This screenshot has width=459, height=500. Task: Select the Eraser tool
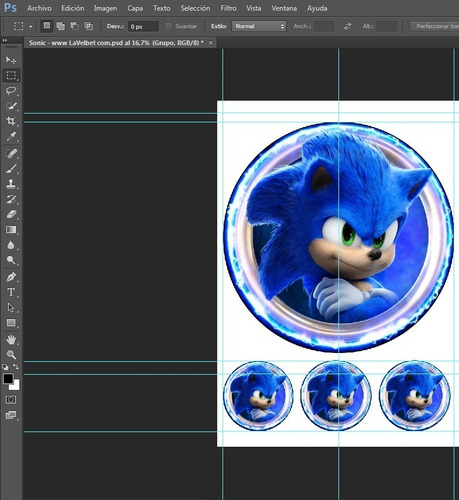coord(11,214)
